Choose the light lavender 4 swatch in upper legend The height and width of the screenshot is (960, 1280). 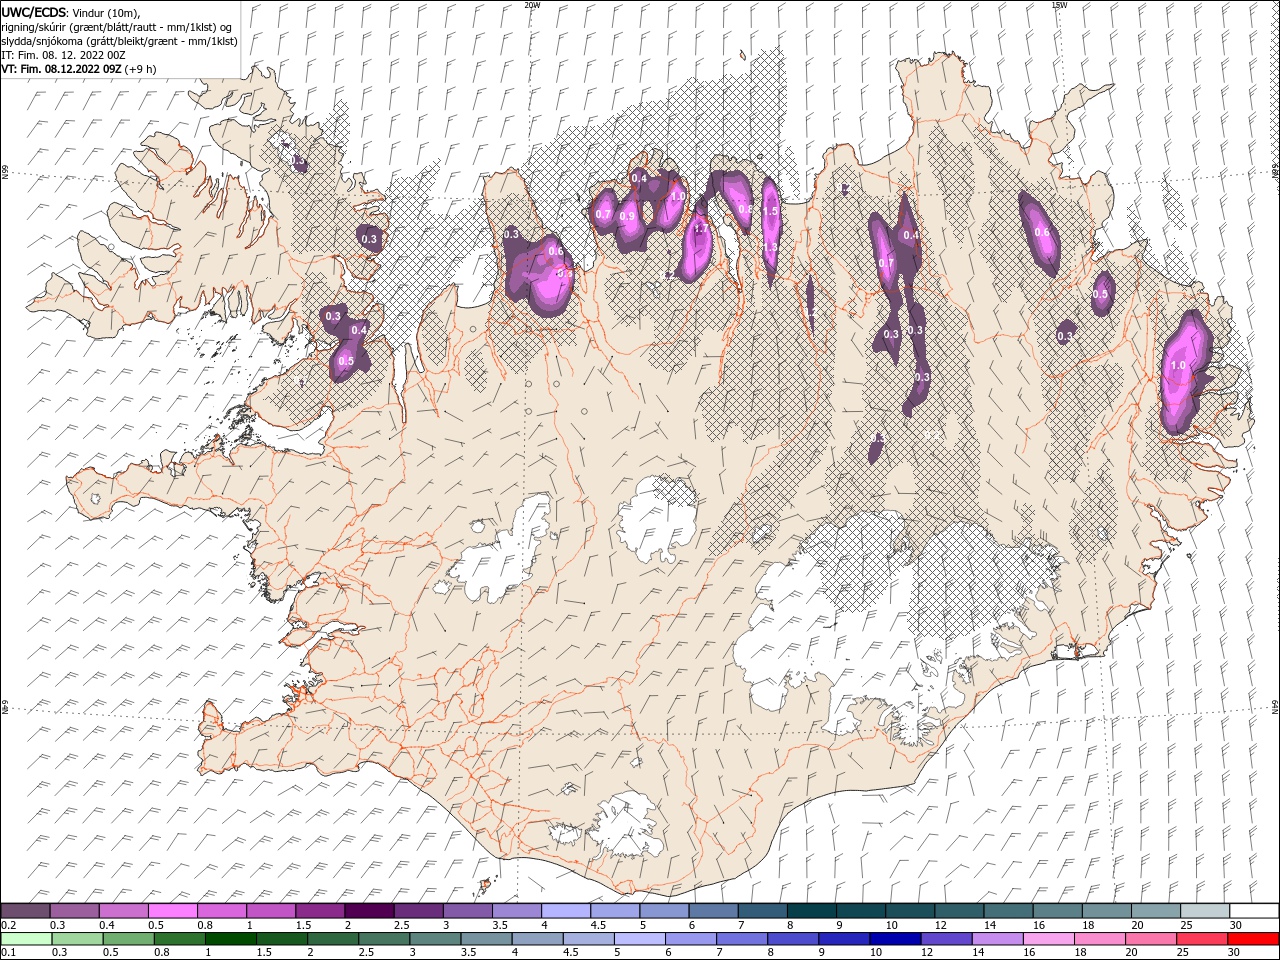click(565, 911)
